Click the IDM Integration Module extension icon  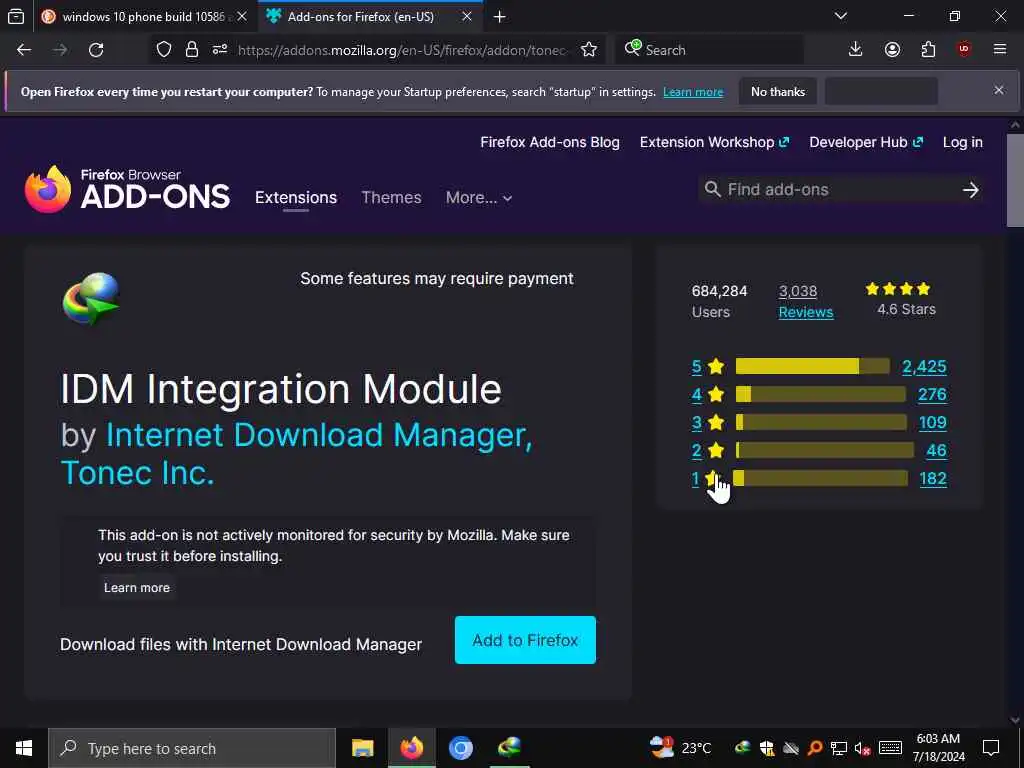[x=91, y=299]
